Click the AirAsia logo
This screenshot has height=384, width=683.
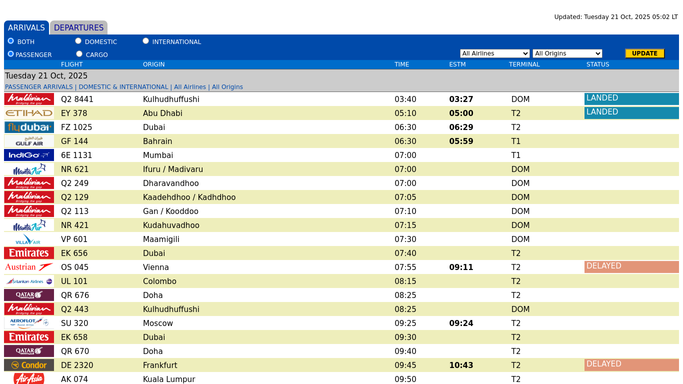point(29,379)
